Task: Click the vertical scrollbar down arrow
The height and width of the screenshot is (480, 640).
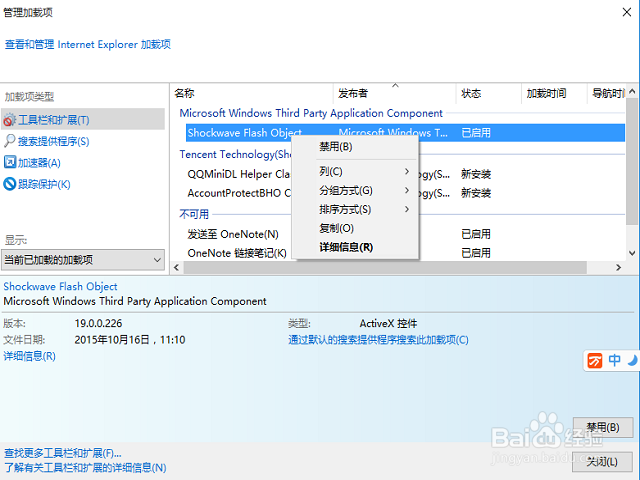Action: 632,253
